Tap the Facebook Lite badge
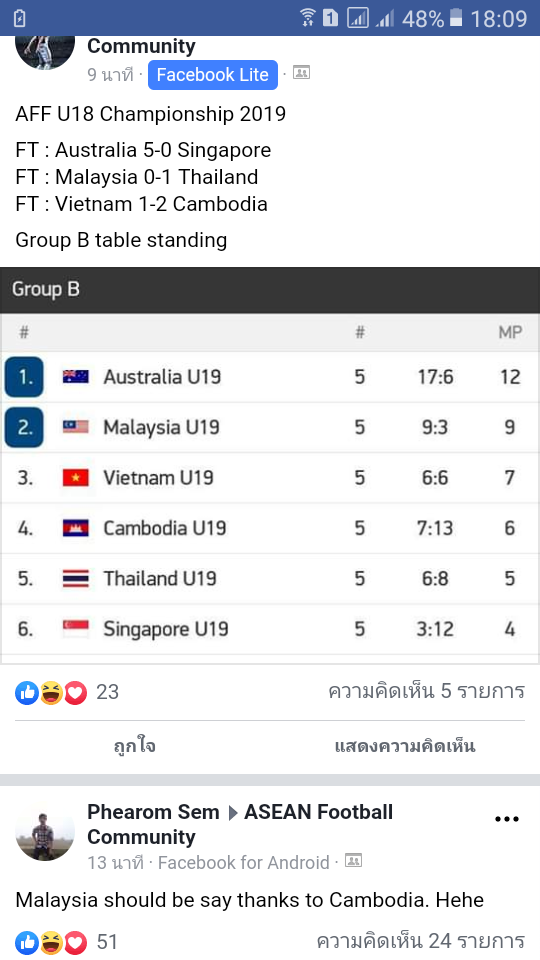Image resolution: width=540 pixels, height=960 pixels. (212, 75)
